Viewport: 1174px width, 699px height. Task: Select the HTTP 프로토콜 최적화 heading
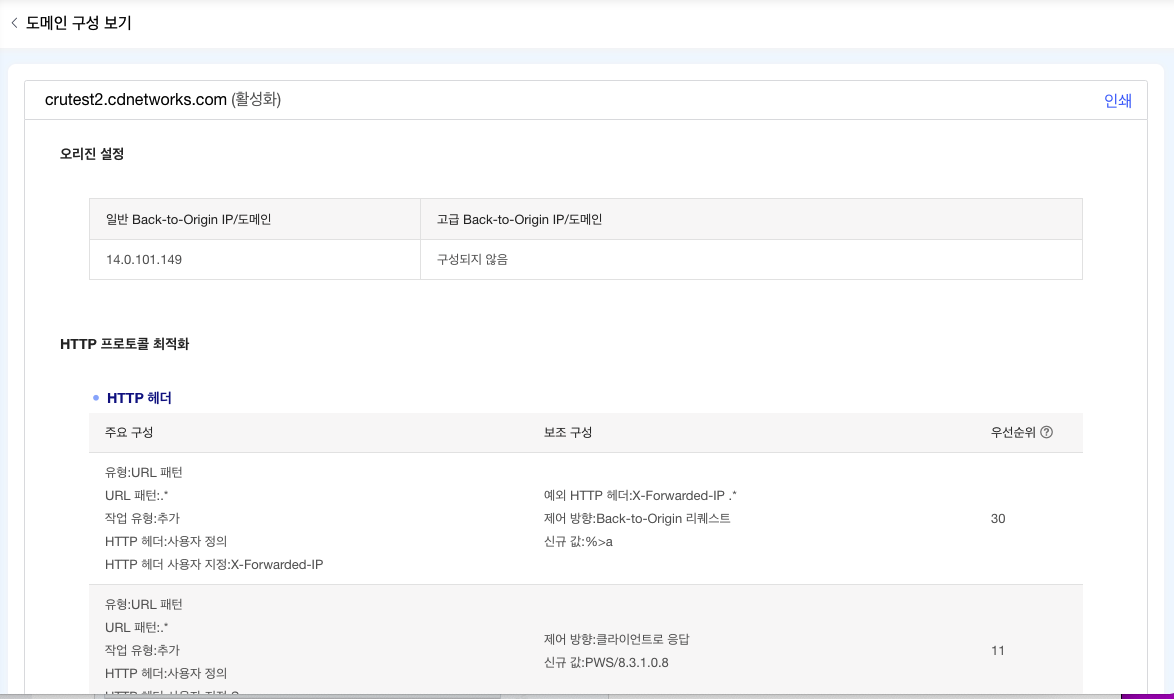125,344
